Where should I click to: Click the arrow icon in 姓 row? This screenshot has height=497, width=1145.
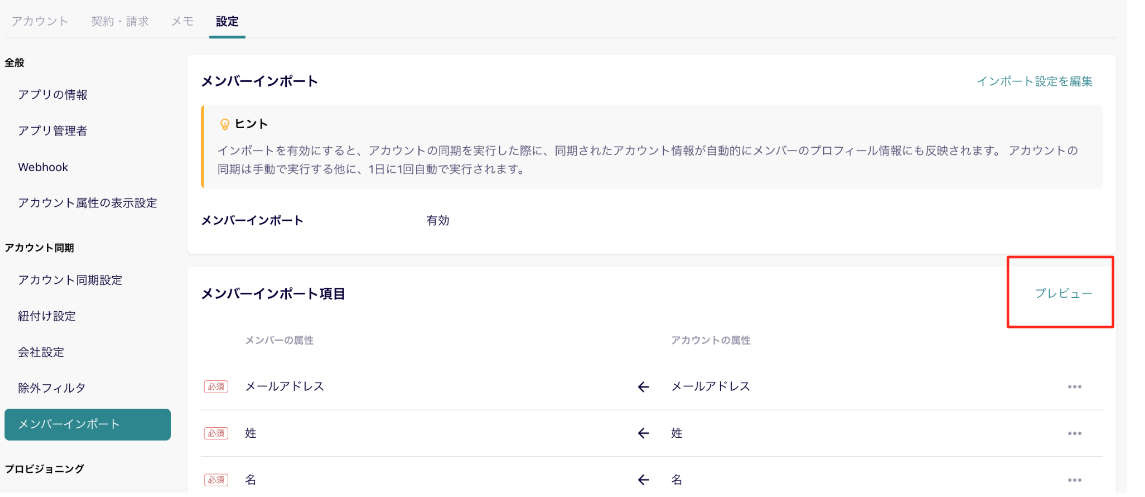click(643, 434)
